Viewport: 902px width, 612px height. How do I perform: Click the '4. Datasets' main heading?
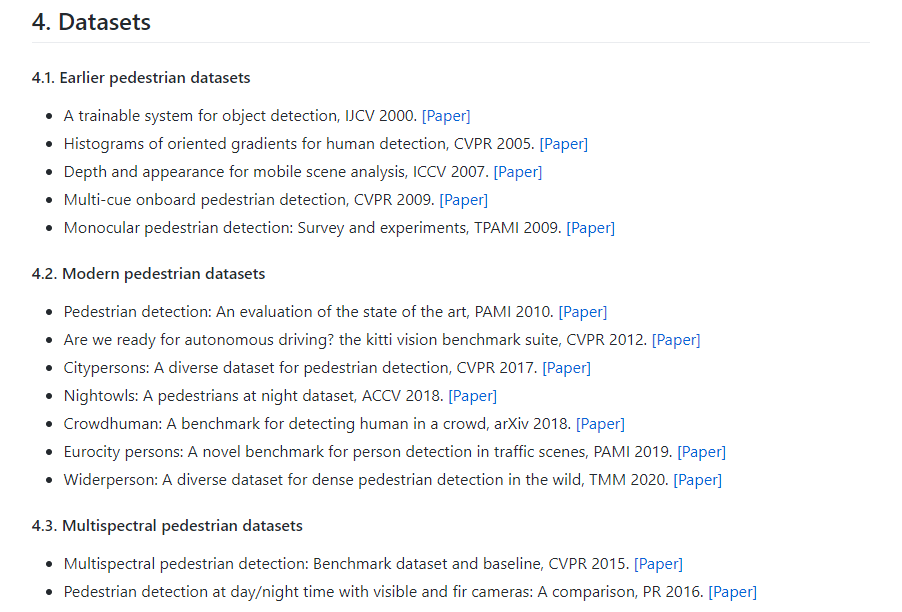[92, 22]
